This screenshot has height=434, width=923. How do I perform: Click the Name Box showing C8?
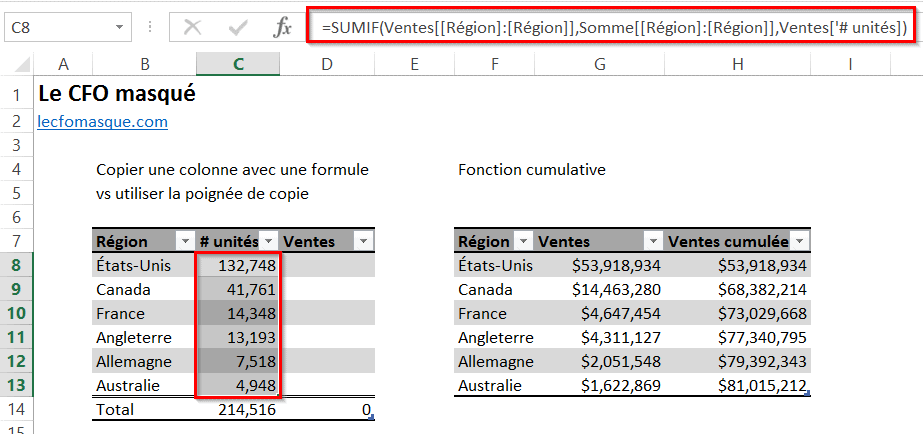[58, 28]
